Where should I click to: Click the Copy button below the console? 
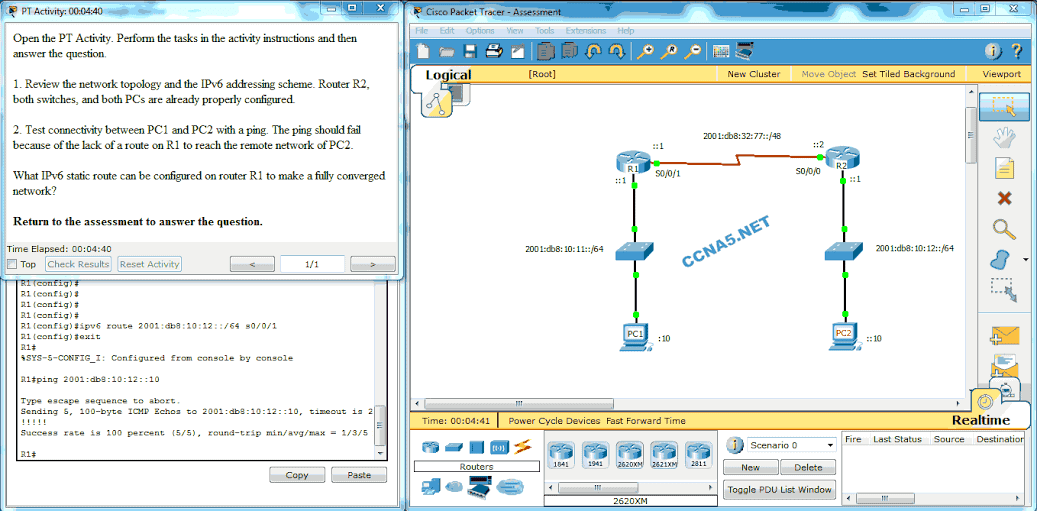tap(296, 475)
